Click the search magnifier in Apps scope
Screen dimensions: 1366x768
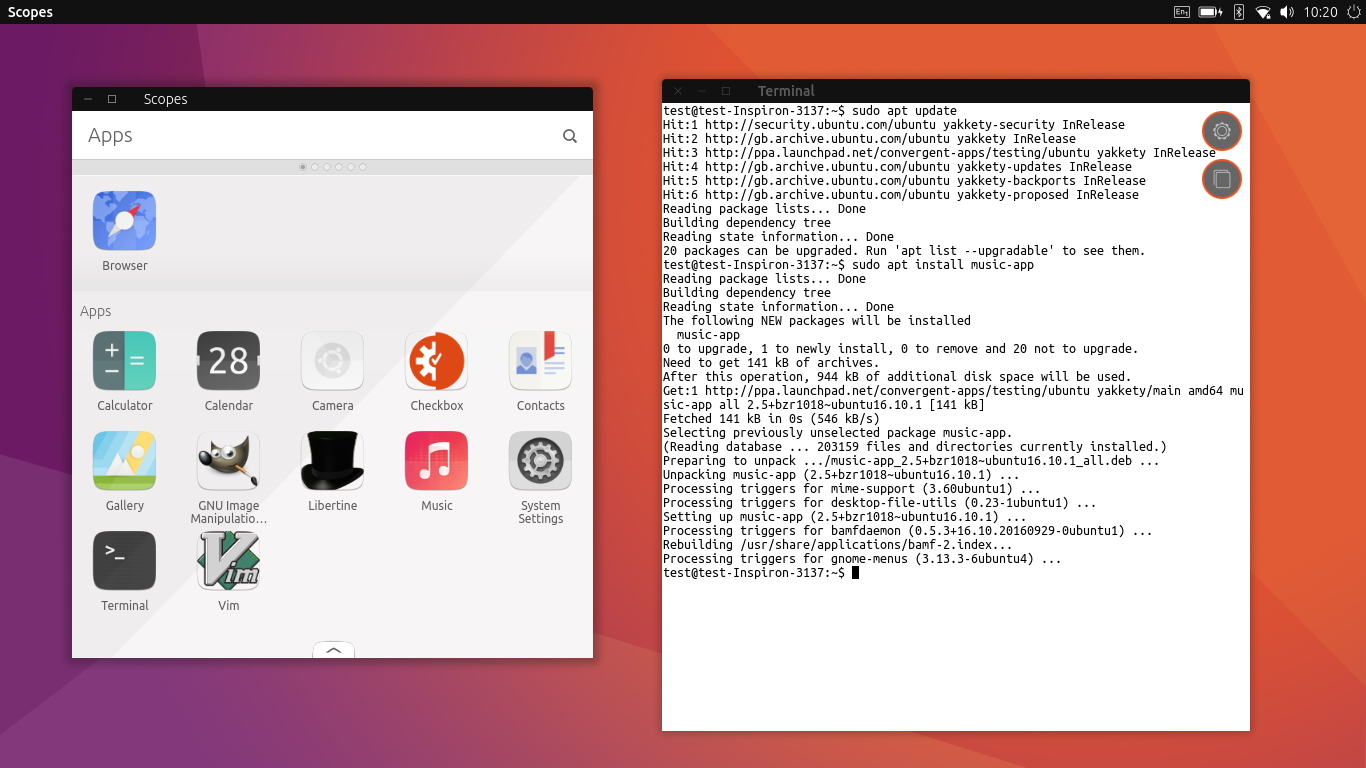(x=570, y=136)
